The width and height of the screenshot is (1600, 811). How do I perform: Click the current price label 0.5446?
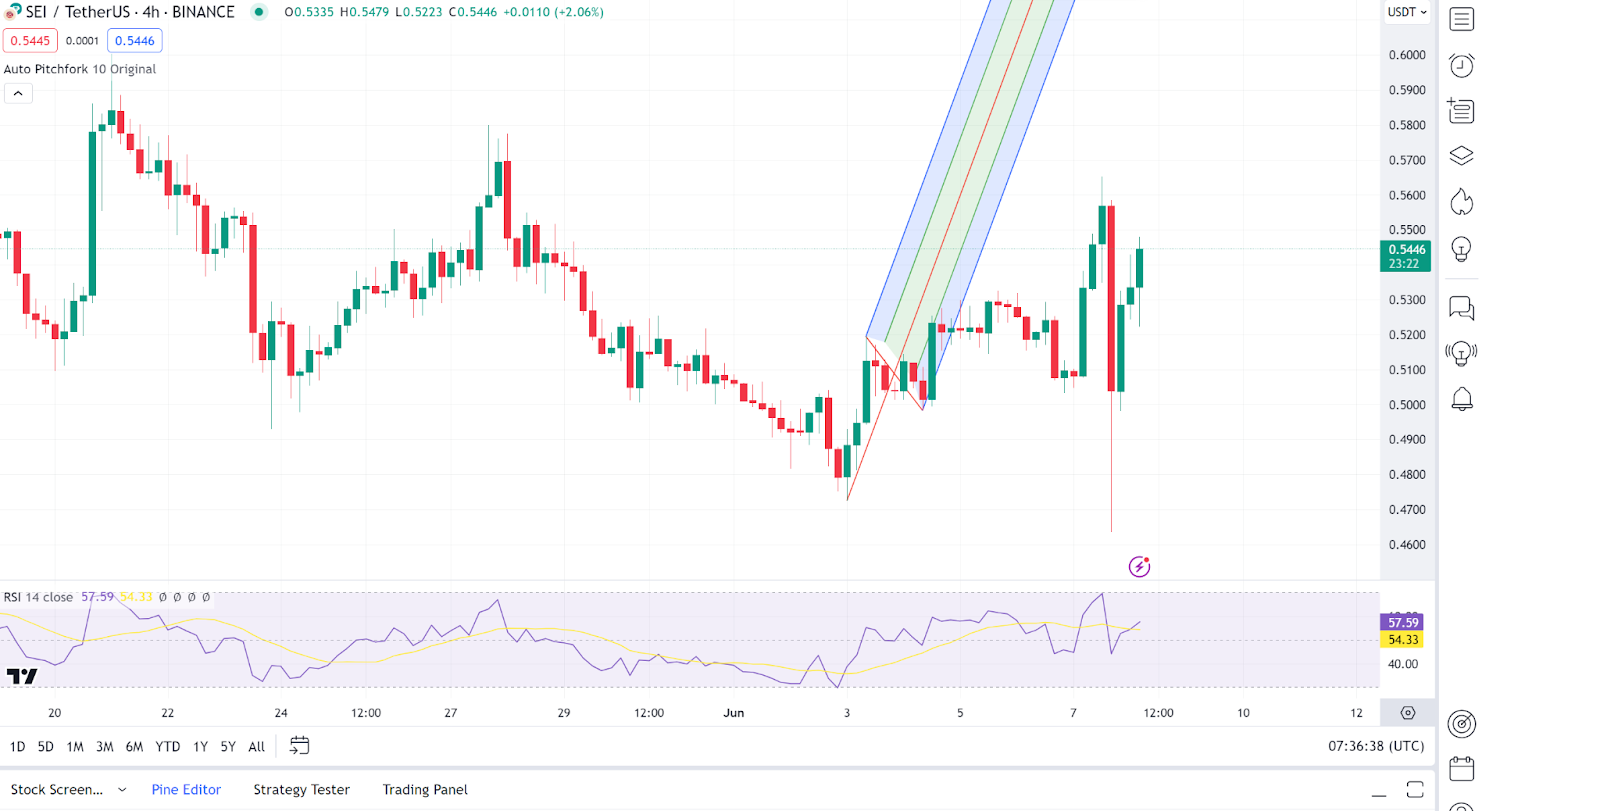(x=1405, y=256)
